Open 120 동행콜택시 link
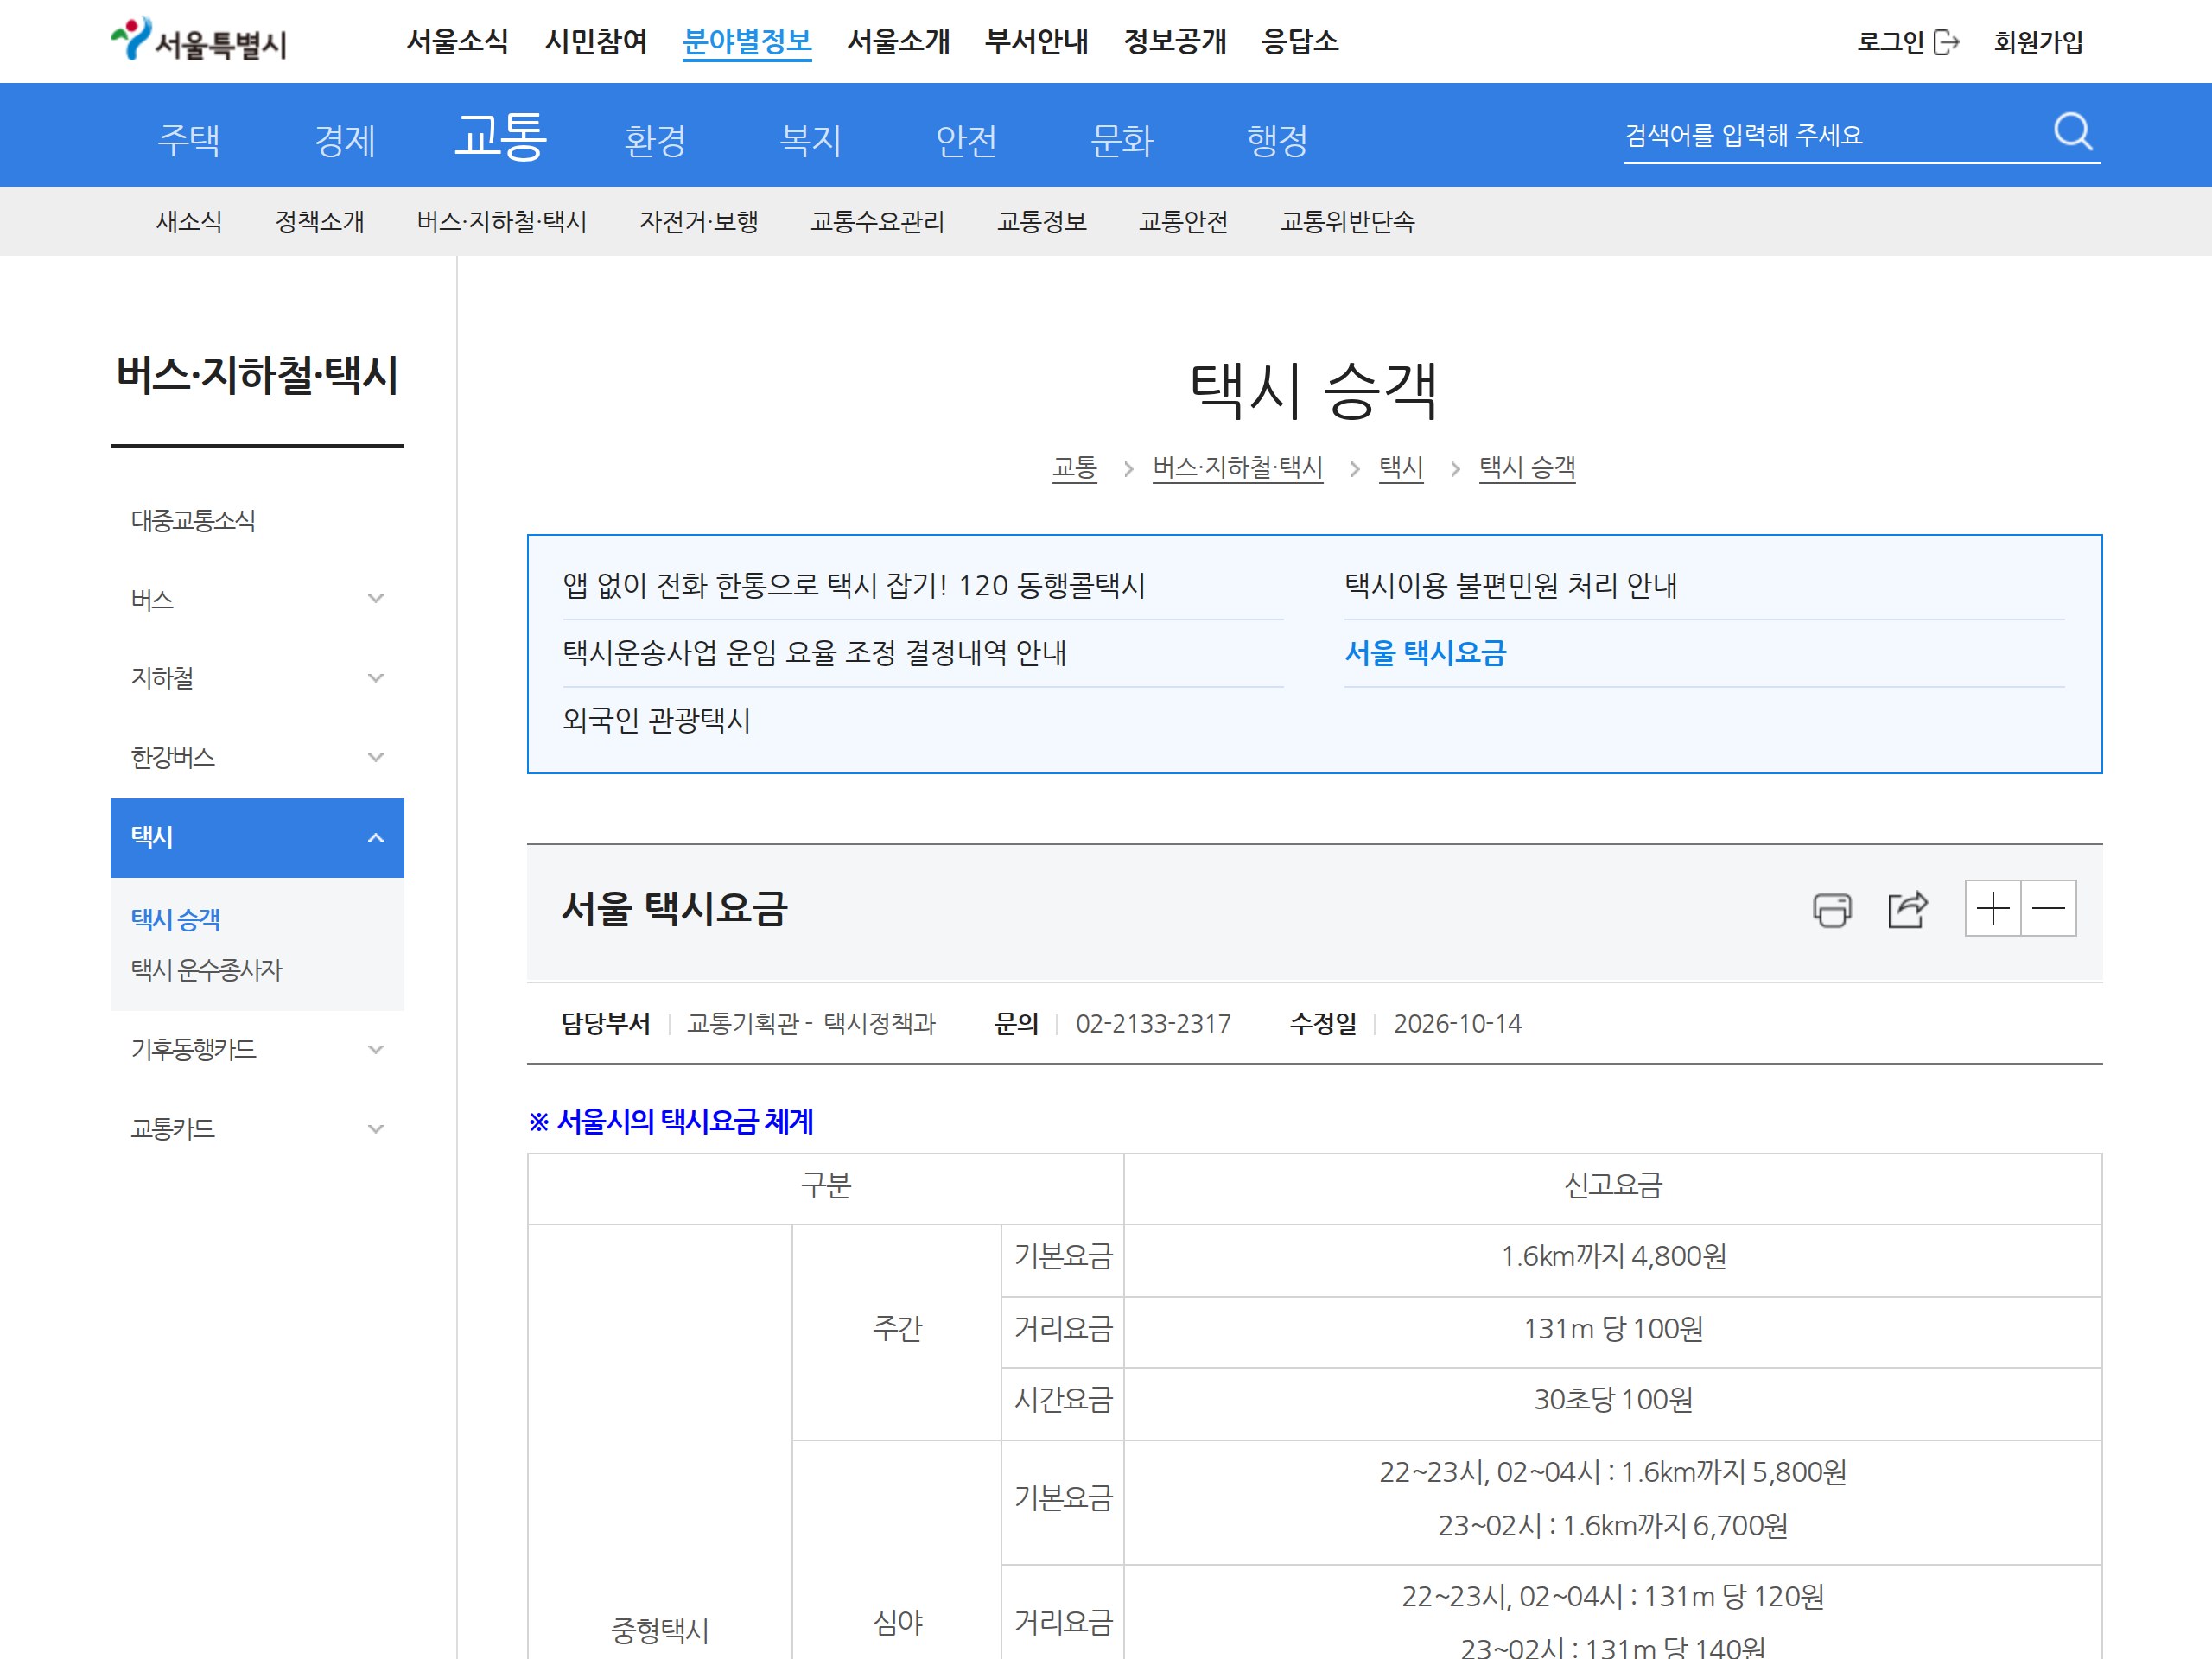The width and height of the screenshot is (2212, 1659). [x=854, y=585]
